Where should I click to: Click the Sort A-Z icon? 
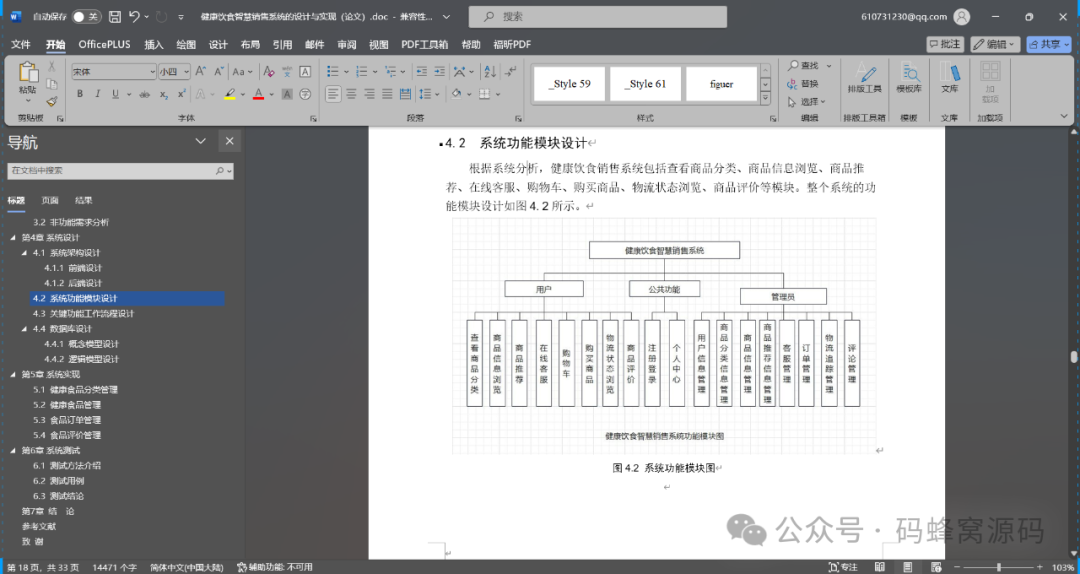click(490, 71)
